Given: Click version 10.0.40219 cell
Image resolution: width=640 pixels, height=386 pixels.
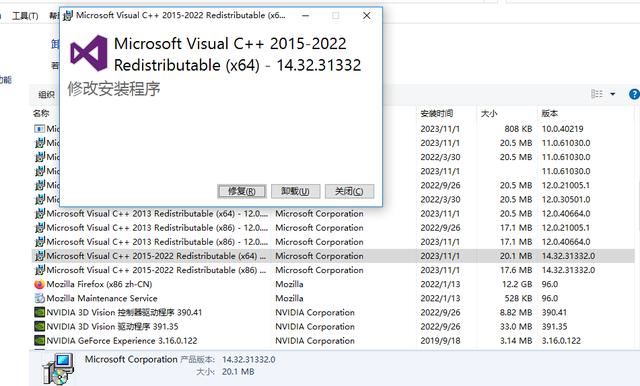Looking at the screenshot, I should click(x=562, y=129).
